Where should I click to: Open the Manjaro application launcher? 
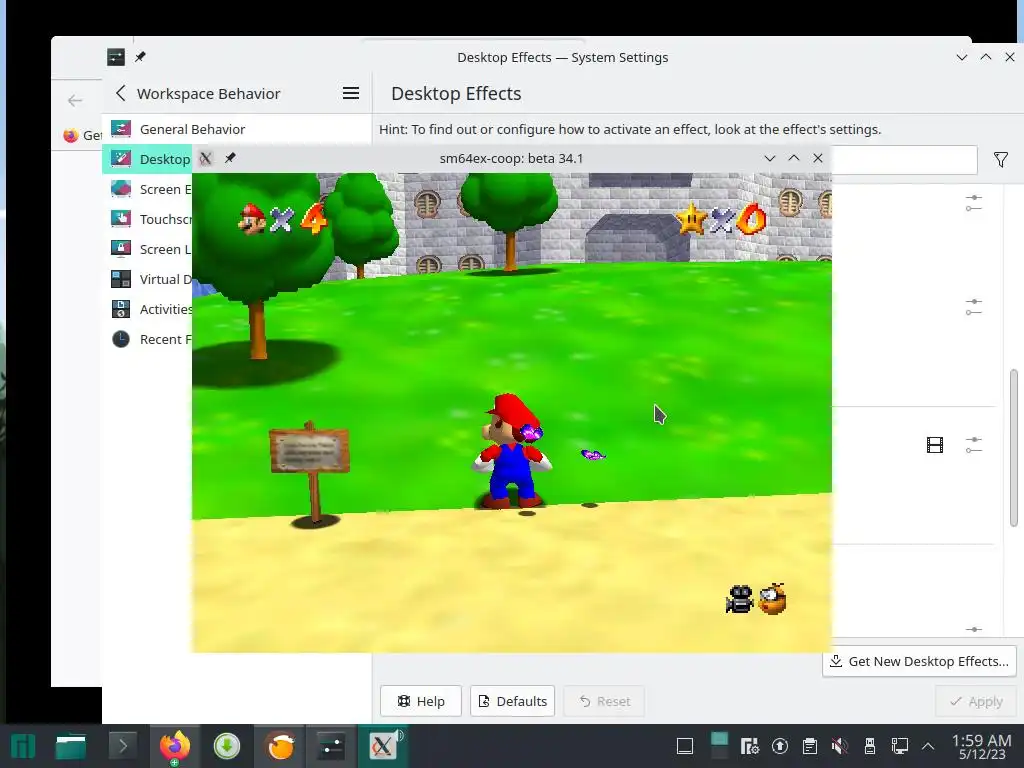[x=23, y=746]
